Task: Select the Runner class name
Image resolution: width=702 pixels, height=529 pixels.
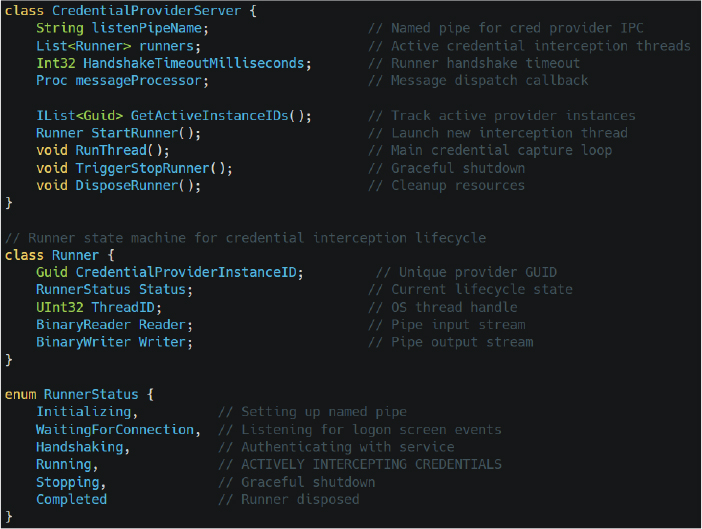Action: 75,255
